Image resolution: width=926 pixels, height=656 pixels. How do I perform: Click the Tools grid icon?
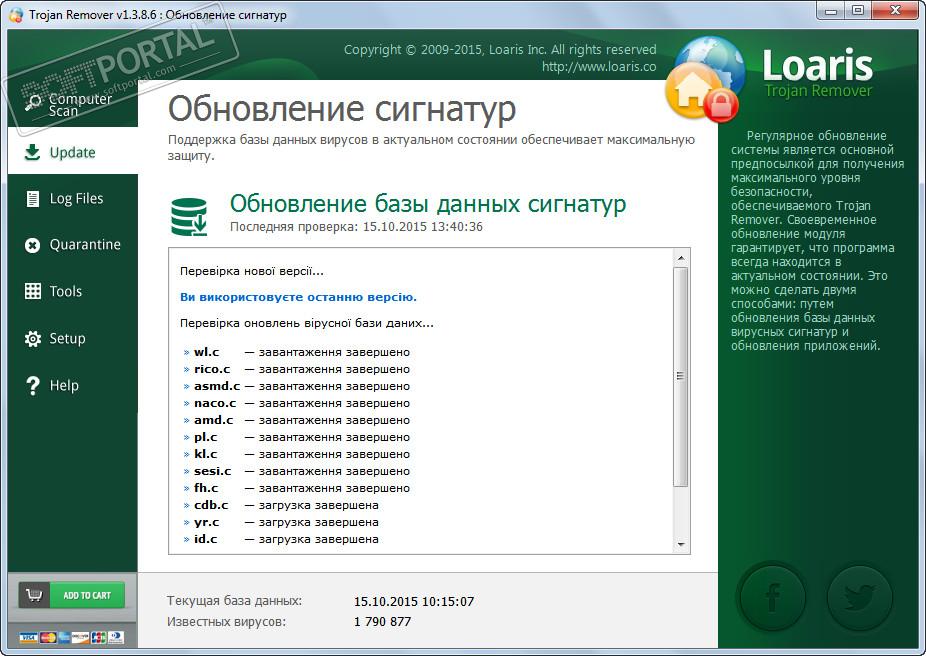click(x=32, y=291)
